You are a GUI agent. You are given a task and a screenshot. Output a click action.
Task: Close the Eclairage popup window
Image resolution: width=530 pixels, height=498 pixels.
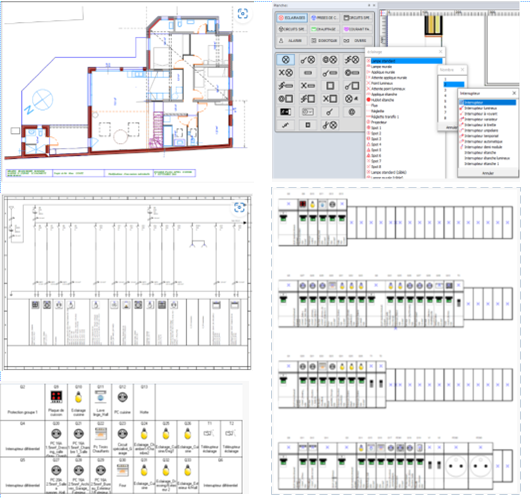click(440, 52)
